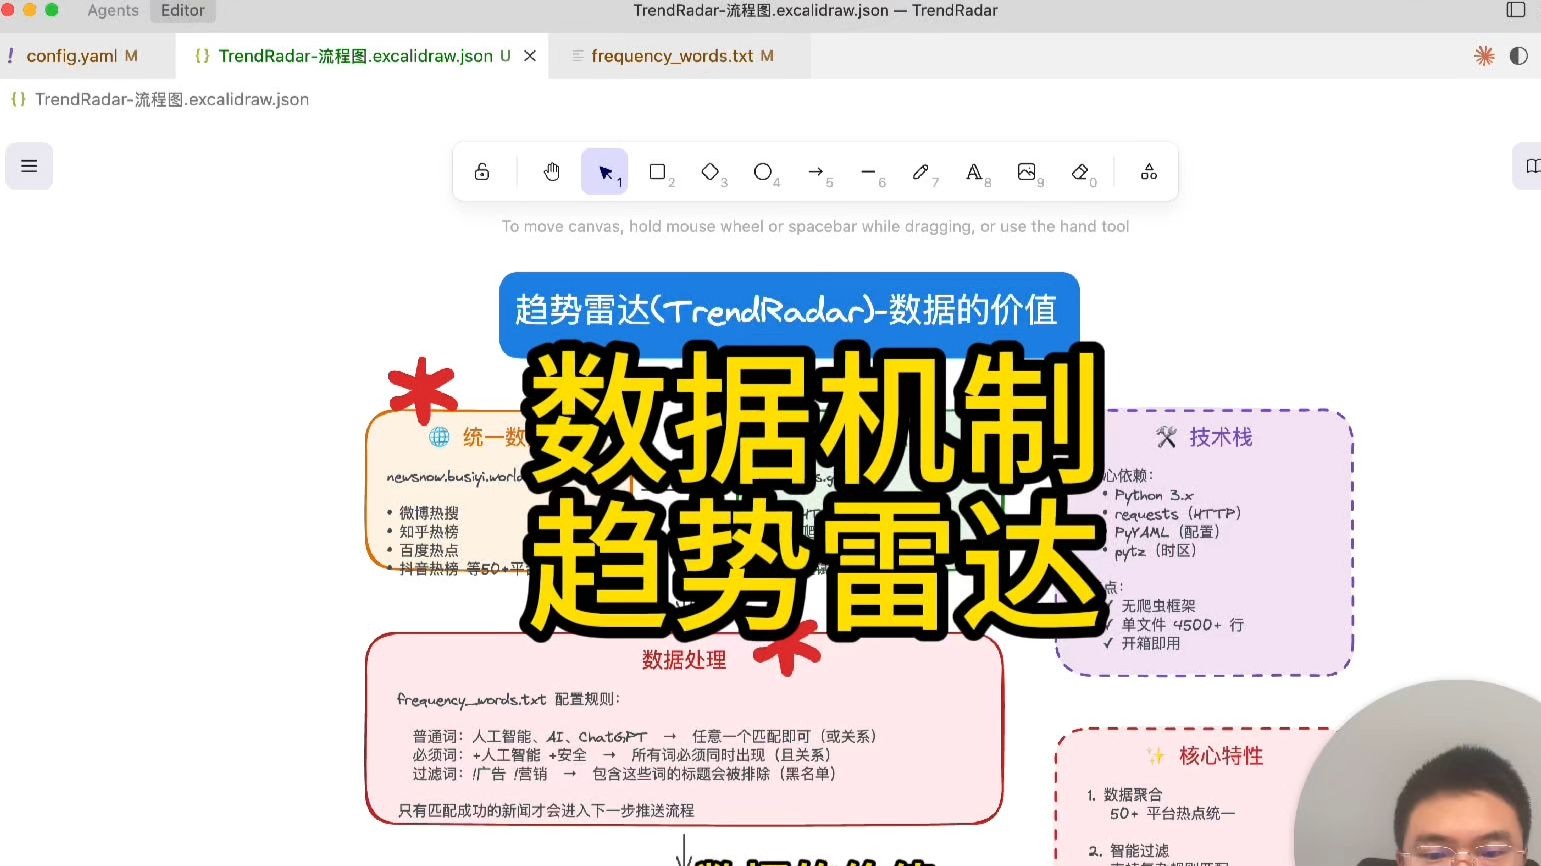Select the Ellipse tool
The image size is (1541, 866).
pyautogui.click(x=765, y=171)
